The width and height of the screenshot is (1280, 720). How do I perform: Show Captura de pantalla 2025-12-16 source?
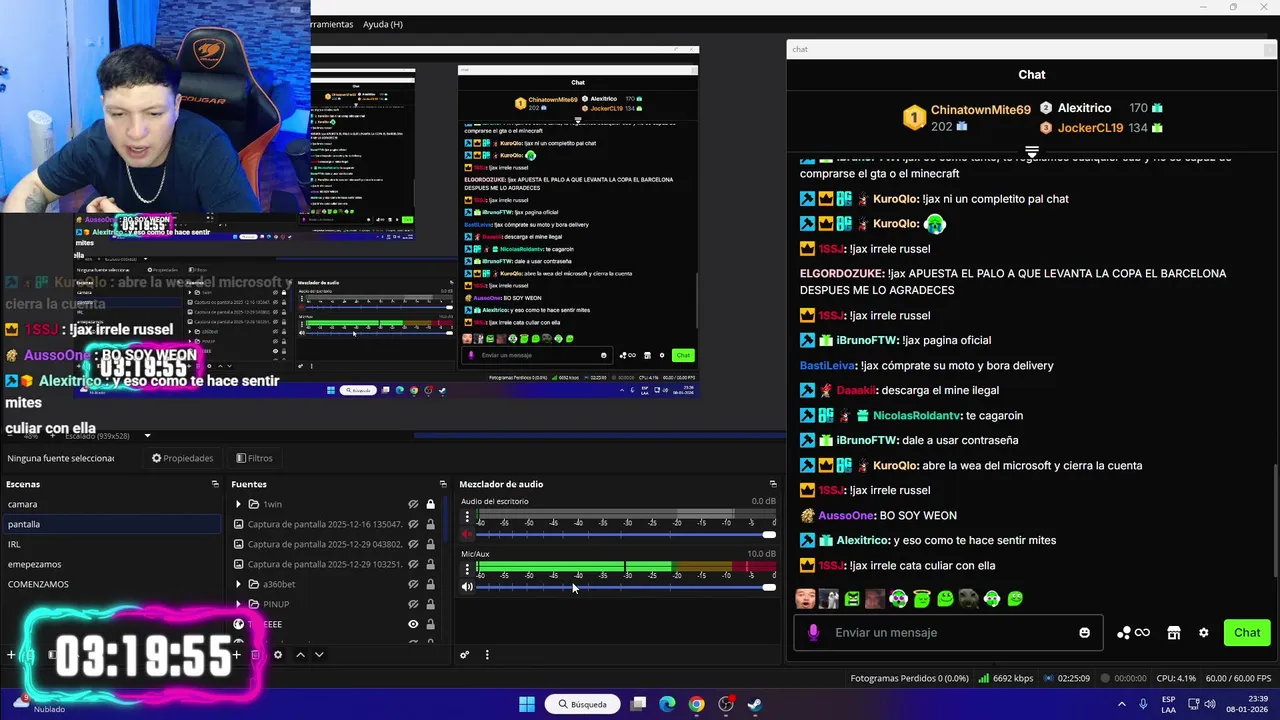(413, 524)
